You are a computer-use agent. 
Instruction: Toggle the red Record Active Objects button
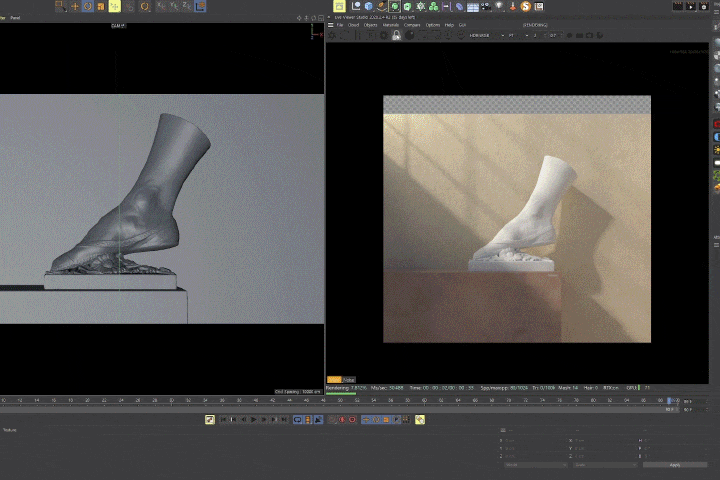(x=341, y=420)
